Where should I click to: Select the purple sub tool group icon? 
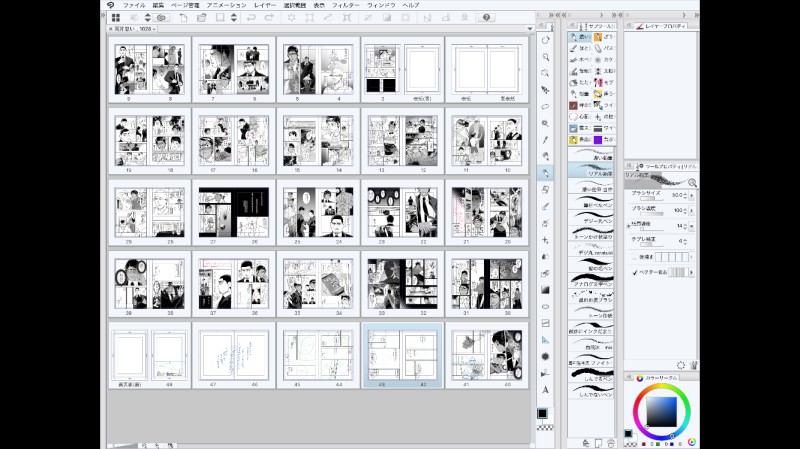pyautogui.click(x=597, y=140)
